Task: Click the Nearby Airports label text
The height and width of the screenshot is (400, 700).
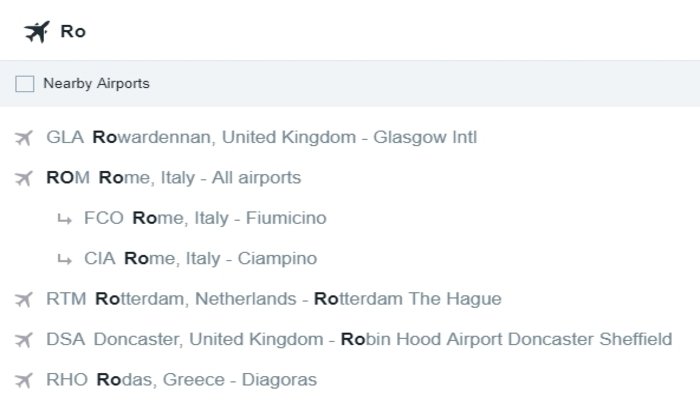Action: tap(96, 83)
